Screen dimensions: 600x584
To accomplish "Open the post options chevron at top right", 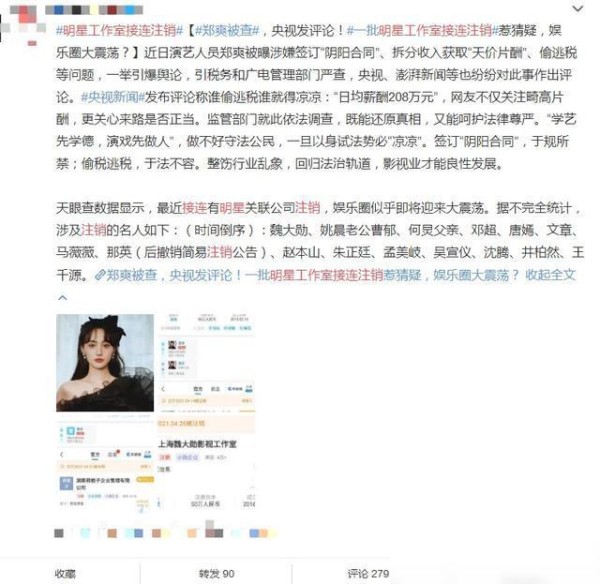I will click(578, 8).
